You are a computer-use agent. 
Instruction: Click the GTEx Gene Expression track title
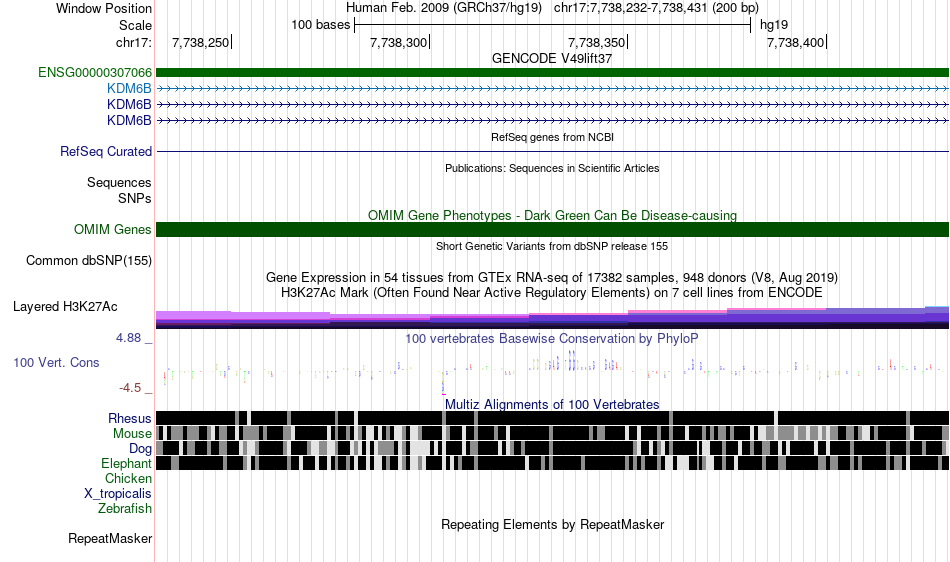(x=552, y=277)
